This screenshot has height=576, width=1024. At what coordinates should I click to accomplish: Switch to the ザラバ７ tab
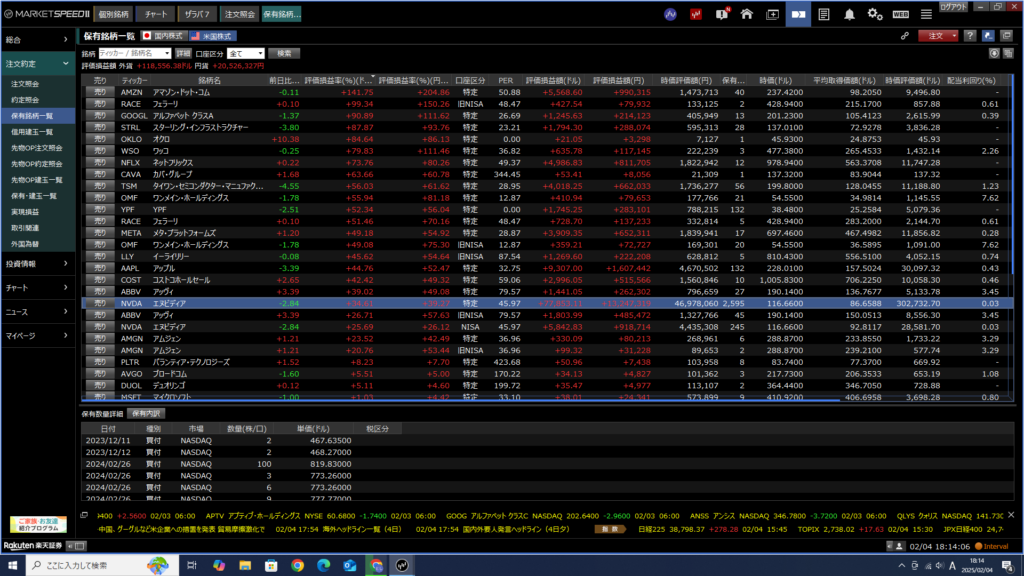[x=197, y=14]
